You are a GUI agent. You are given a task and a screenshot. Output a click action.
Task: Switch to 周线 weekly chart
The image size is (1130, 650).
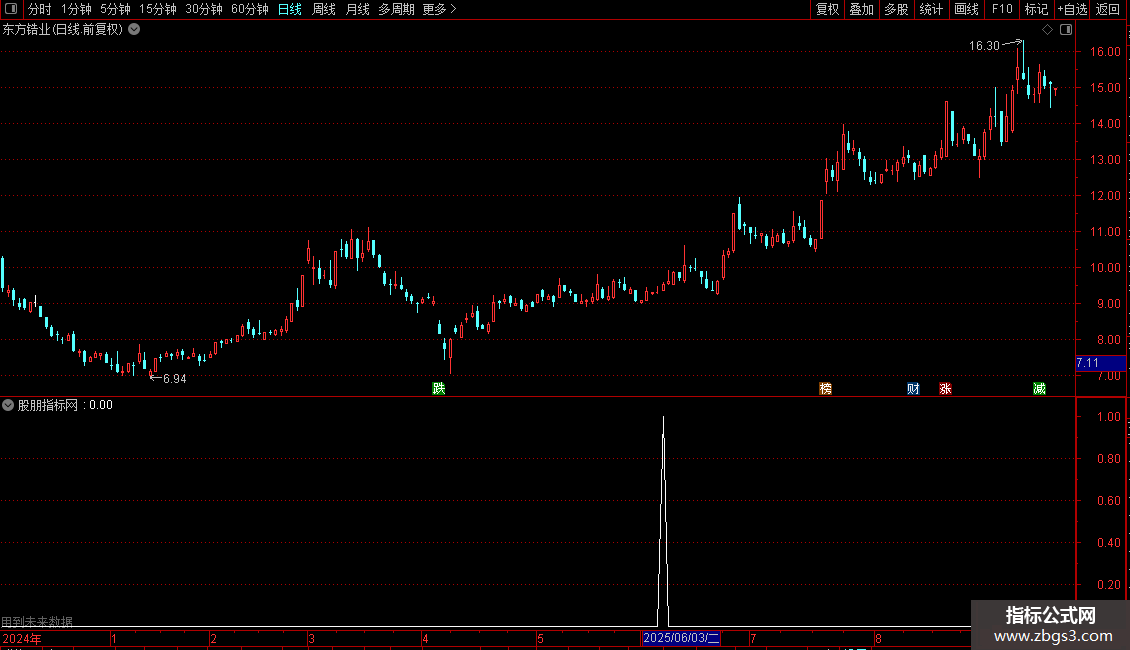pos(324,9)
